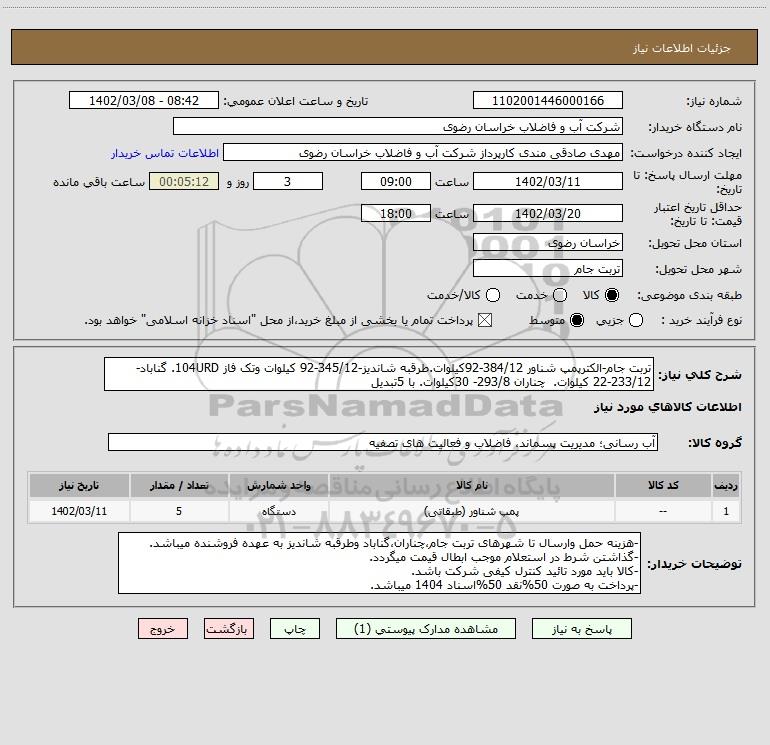Click the table date cell 1402/03/11

(x=79, y=511)
